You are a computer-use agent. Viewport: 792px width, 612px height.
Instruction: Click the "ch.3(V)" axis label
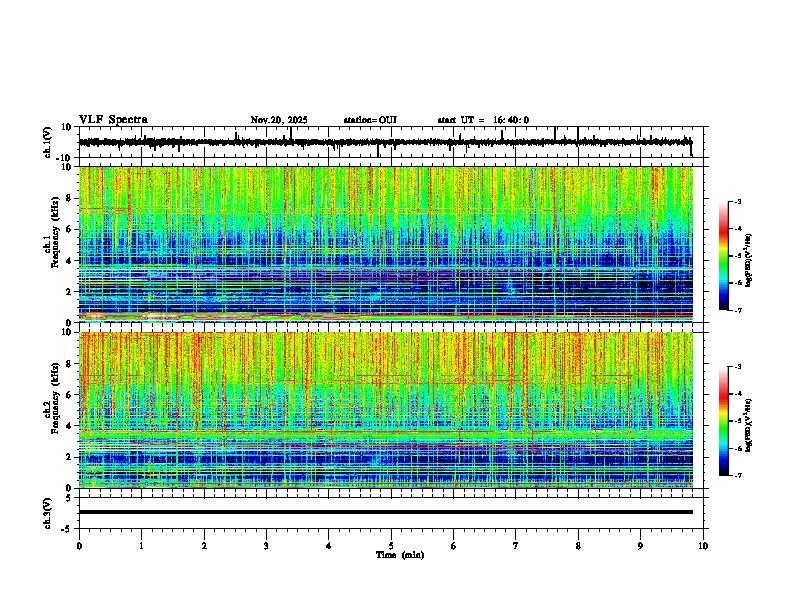pos(48,514)
